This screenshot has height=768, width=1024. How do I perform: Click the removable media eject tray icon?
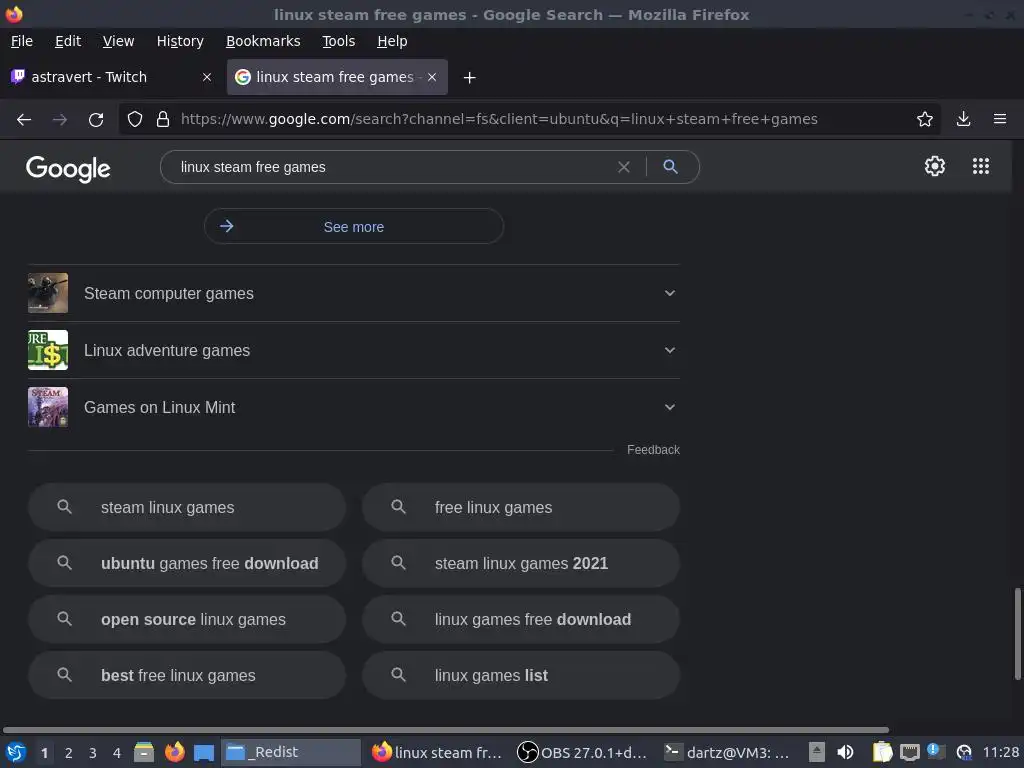[816, 752]
